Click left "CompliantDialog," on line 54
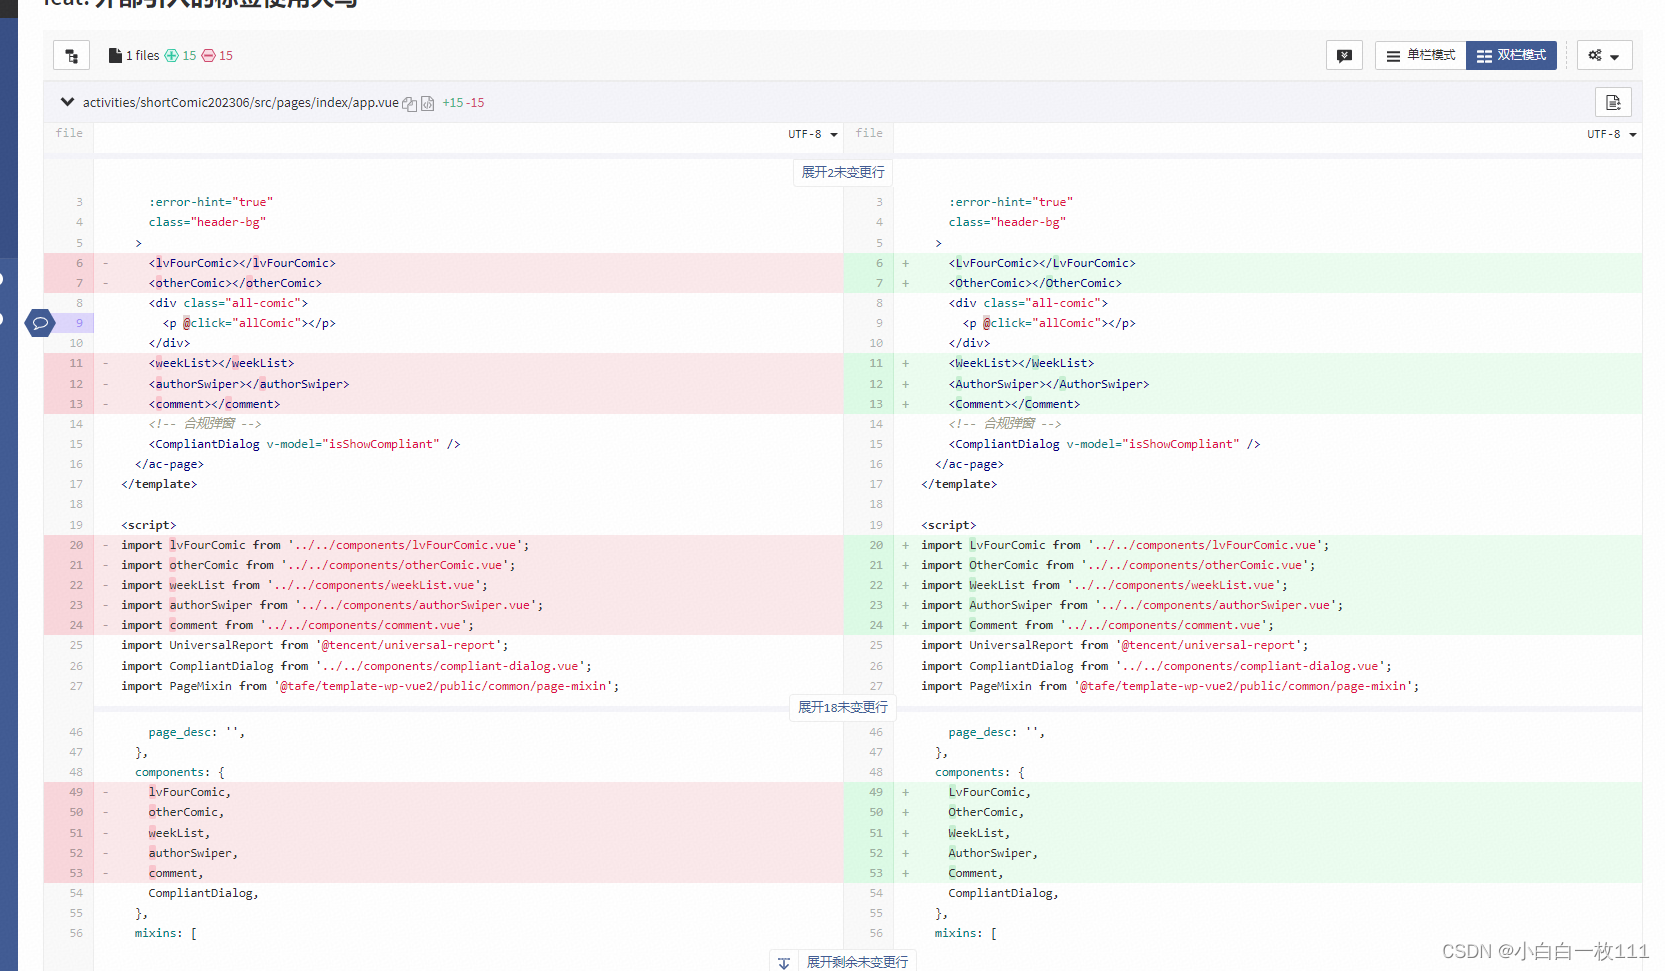The image size is (1665, 971). 204,893
